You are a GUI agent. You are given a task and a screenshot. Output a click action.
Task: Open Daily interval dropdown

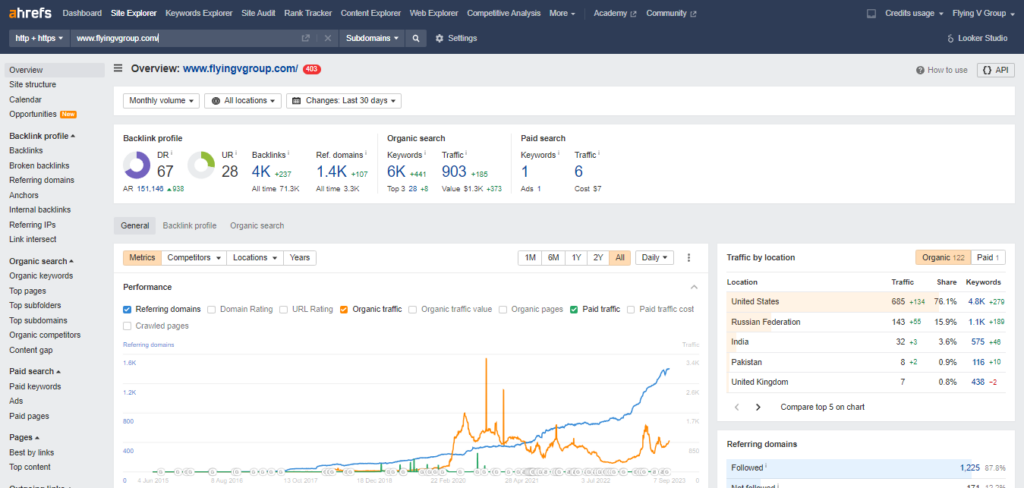point(654,258)
